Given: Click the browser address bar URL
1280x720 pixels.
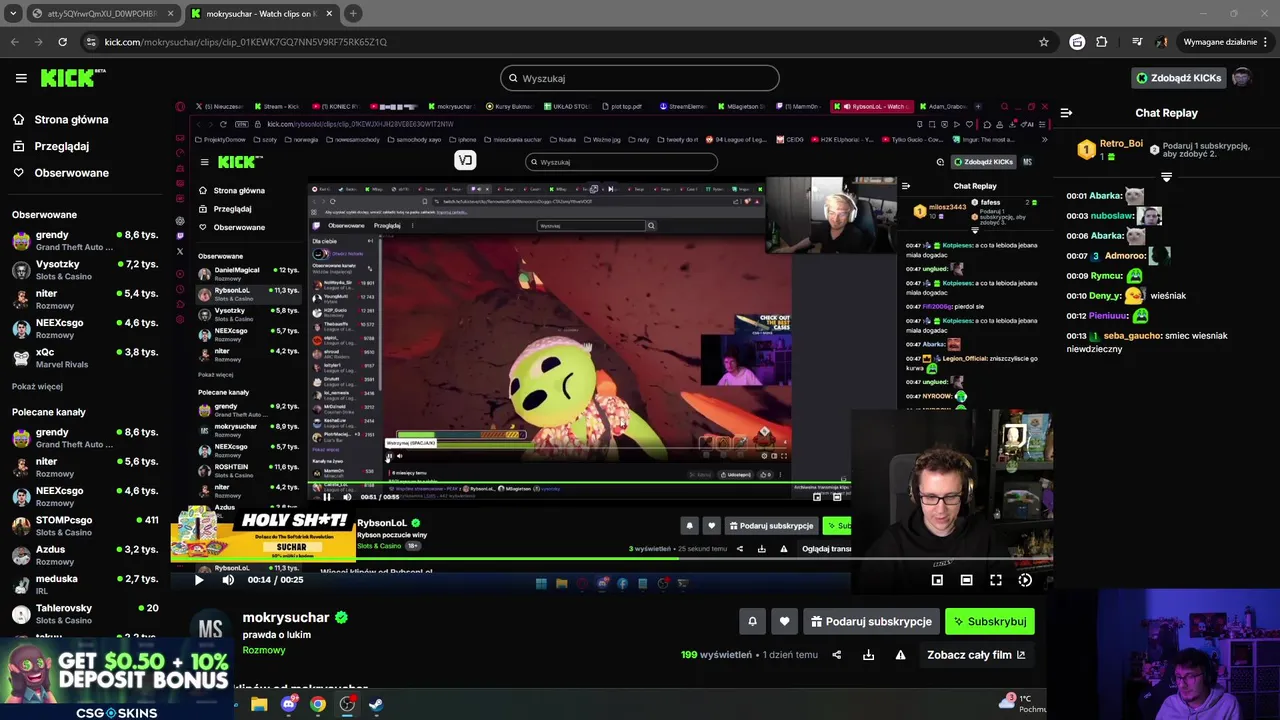Looking at the screenshot, I should [245, 42].
